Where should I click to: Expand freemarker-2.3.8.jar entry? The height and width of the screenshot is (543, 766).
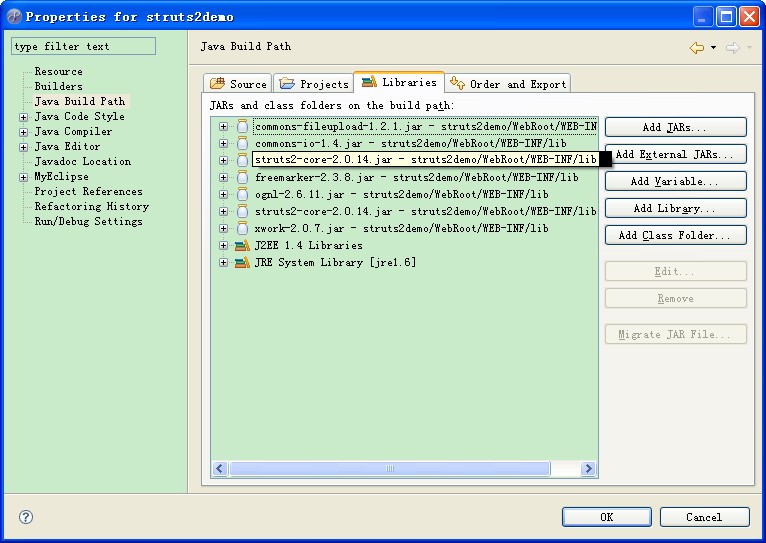coord(223,177)
